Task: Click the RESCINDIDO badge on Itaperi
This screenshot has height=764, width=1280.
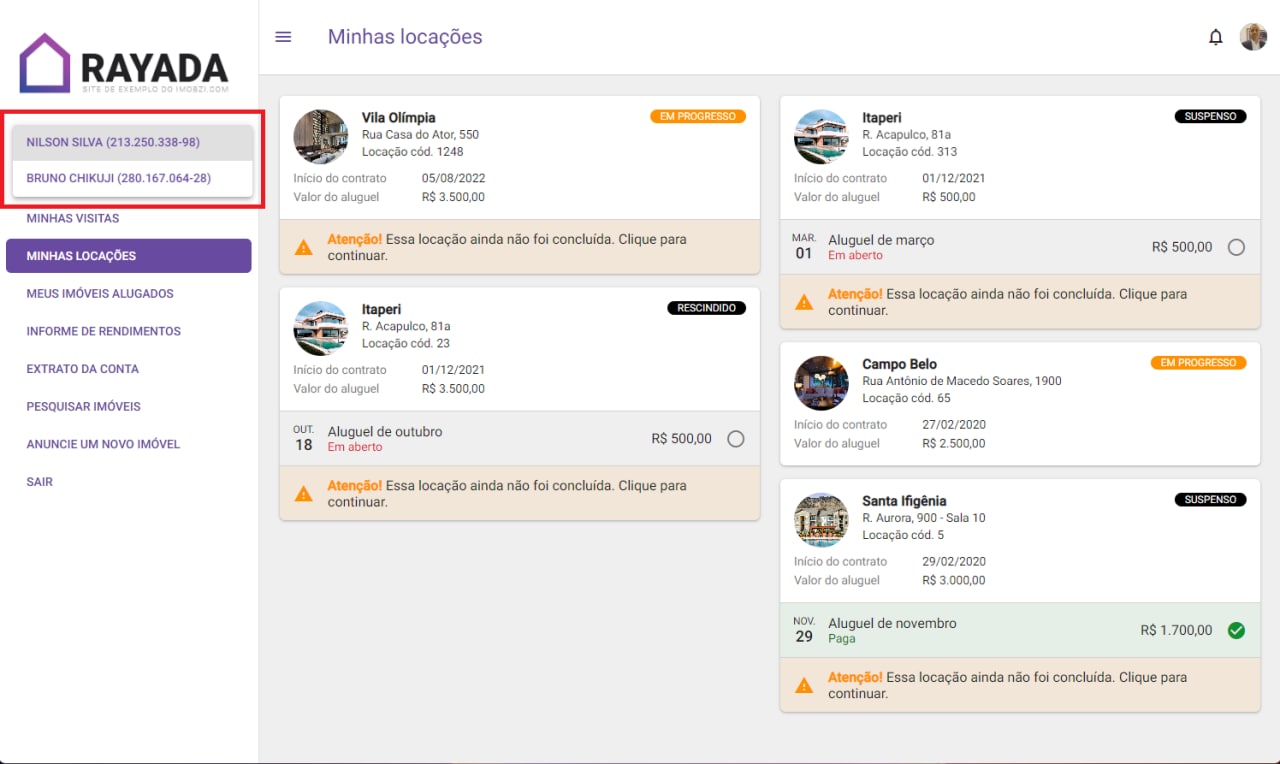Action: click(x=707, y=308)
